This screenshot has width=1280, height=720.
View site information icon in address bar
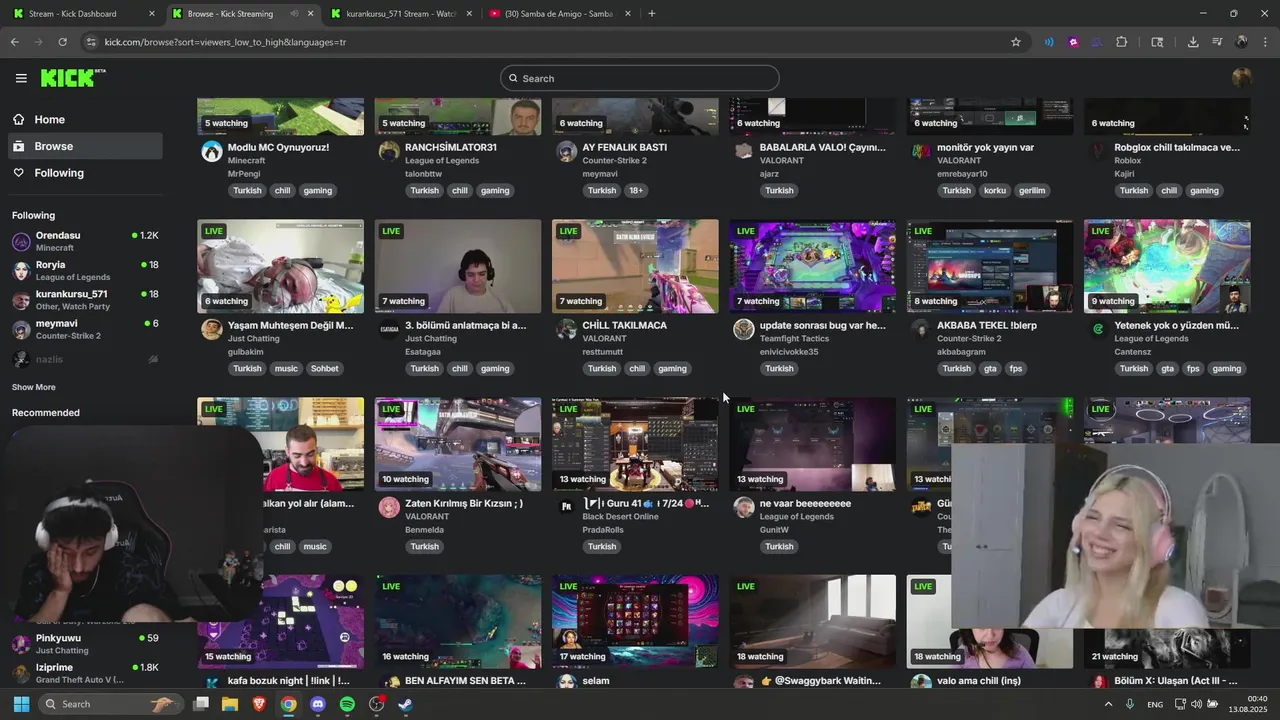point(91,42)
